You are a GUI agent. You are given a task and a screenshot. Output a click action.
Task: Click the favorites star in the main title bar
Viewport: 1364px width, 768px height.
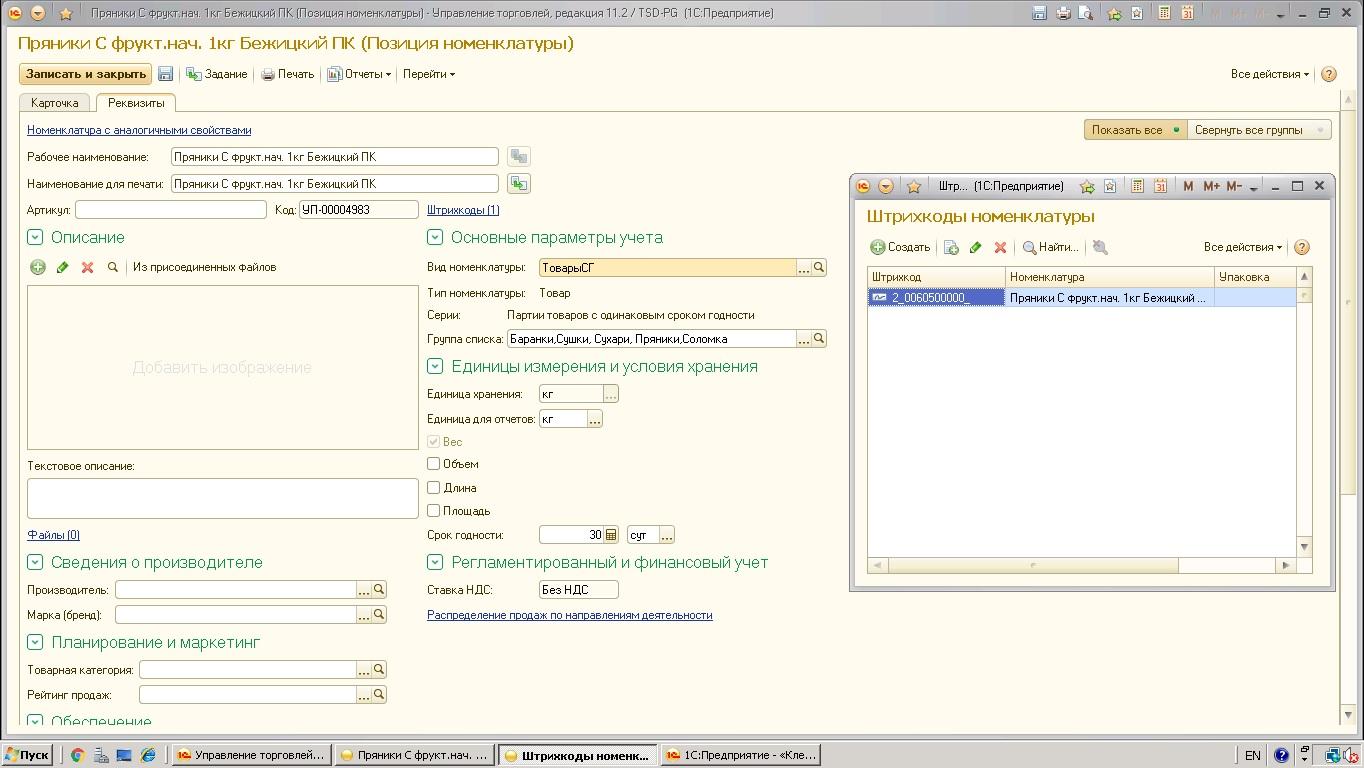(x=66, y=13)
